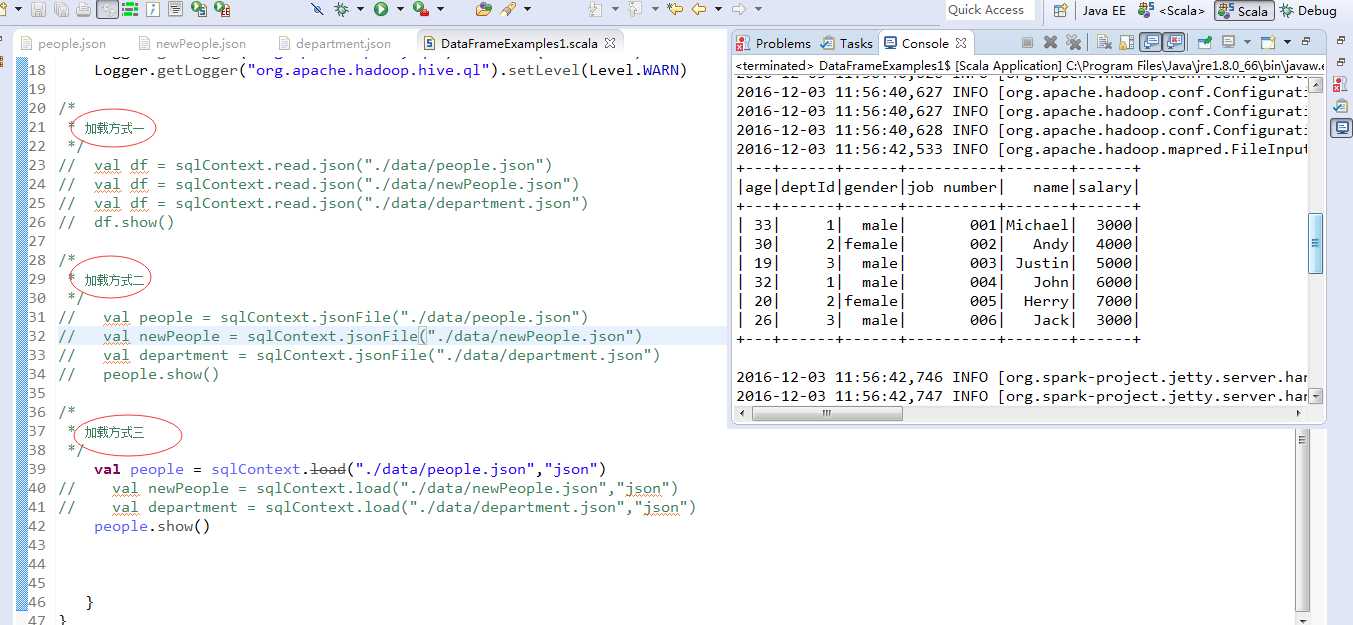Screen dimensions: 1353x625
Task: Open the Run configurations dropdown arrow
Action: pyautogui.click(x=399, y=9)
